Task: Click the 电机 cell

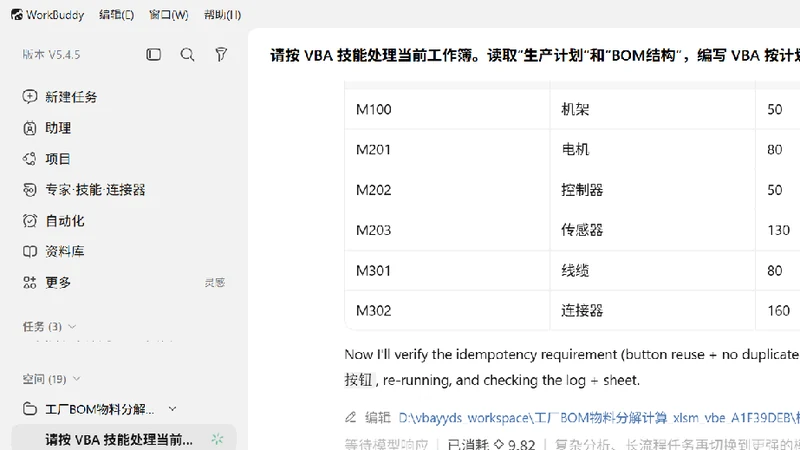Action: [575, 149]
